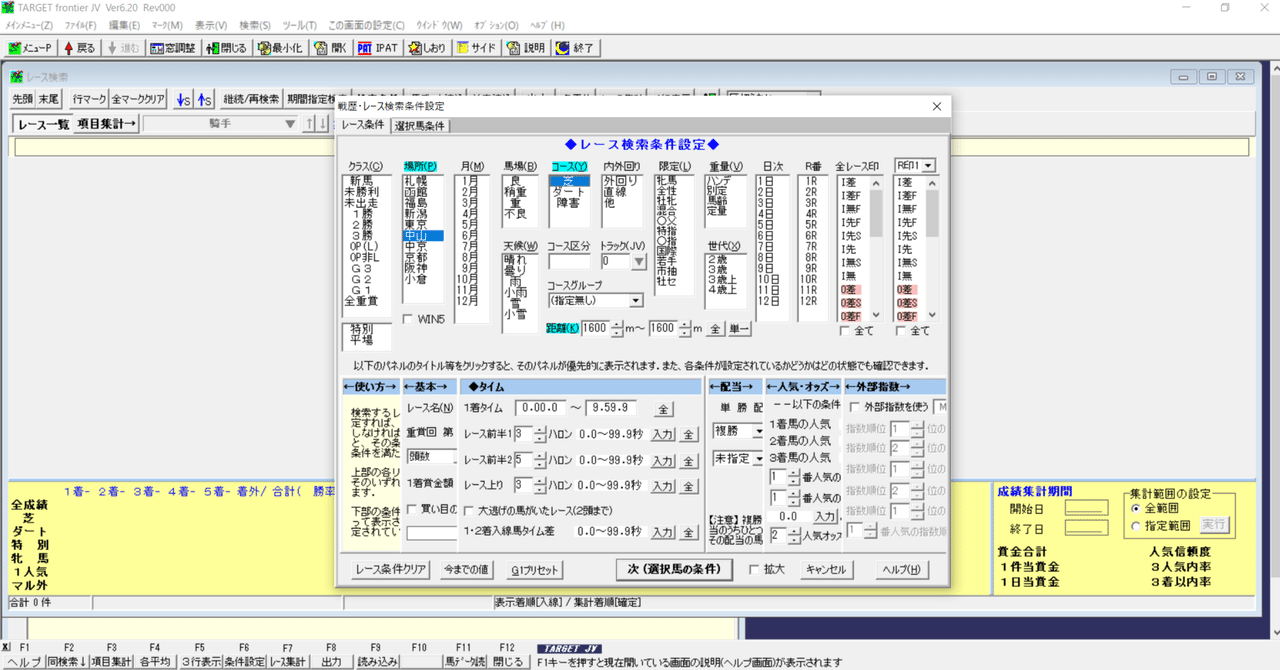
Task: Click the 開く toolbar button
Action: click(330, 47)
